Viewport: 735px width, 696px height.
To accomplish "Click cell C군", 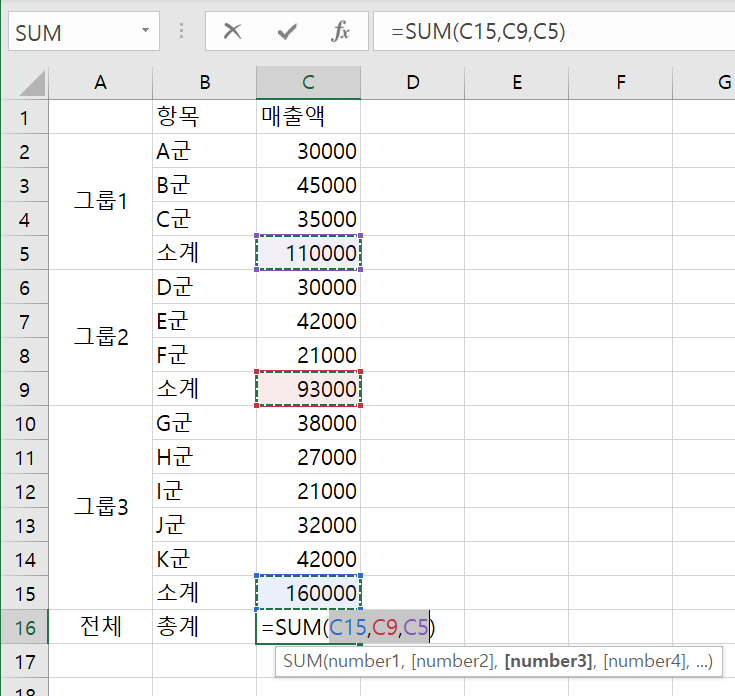I will (204, 219).
